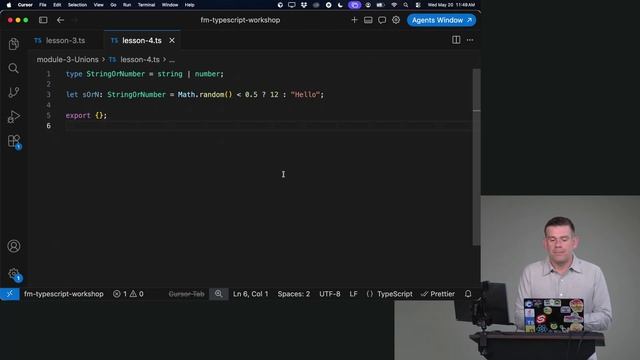Open the Run menu
Screen dimensions: 640x360
(x=127, y=5)
